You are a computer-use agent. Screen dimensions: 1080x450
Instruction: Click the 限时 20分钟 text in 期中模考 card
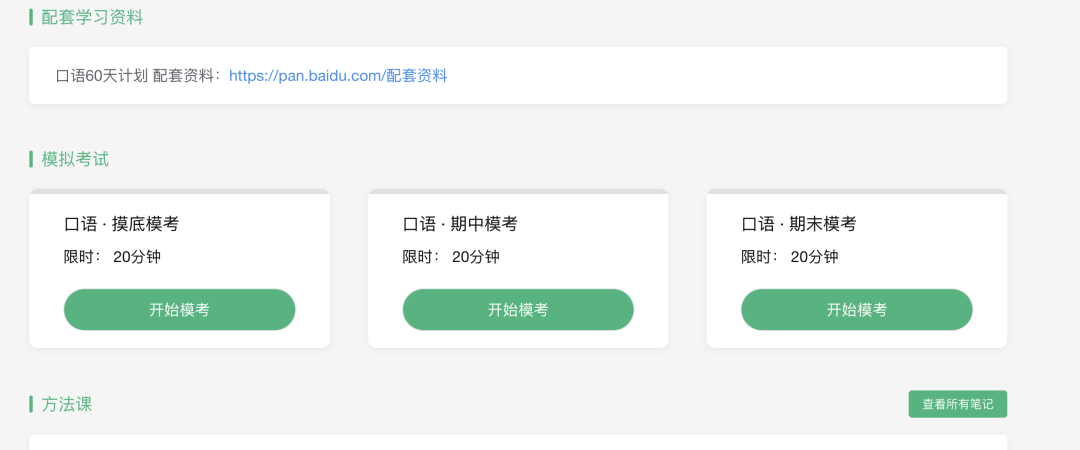(451, 257)
